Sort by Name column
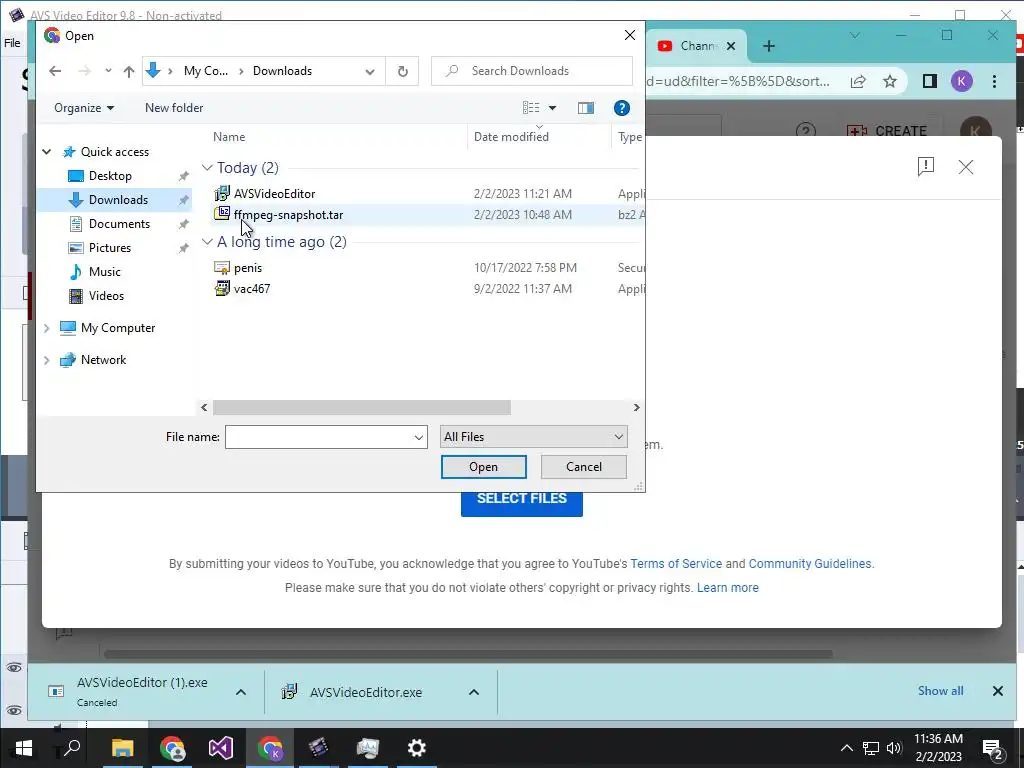Screen dimensions: 1024x768 click(229, 136)
